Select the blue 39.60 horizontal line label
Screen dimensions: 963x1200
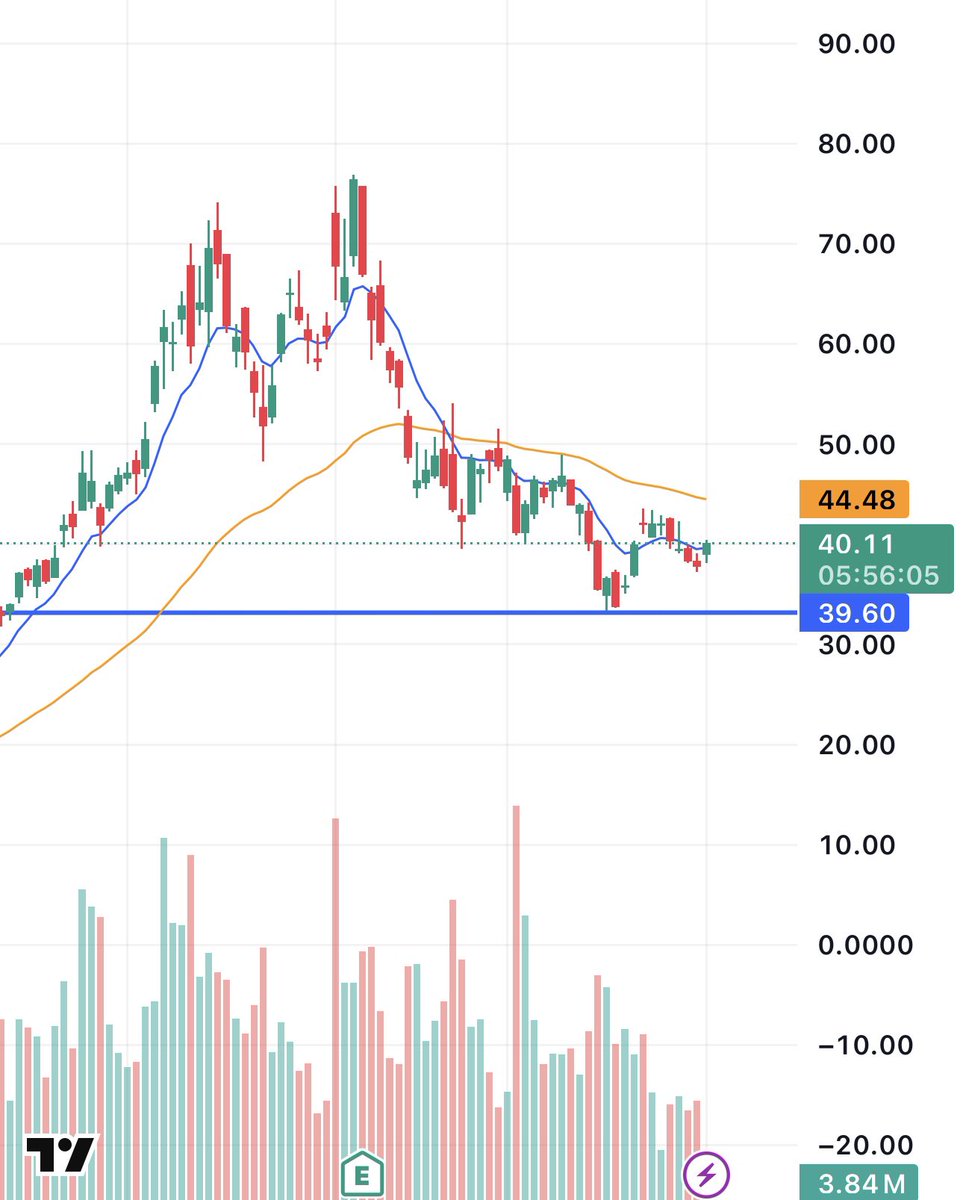[x=855, y=612]
